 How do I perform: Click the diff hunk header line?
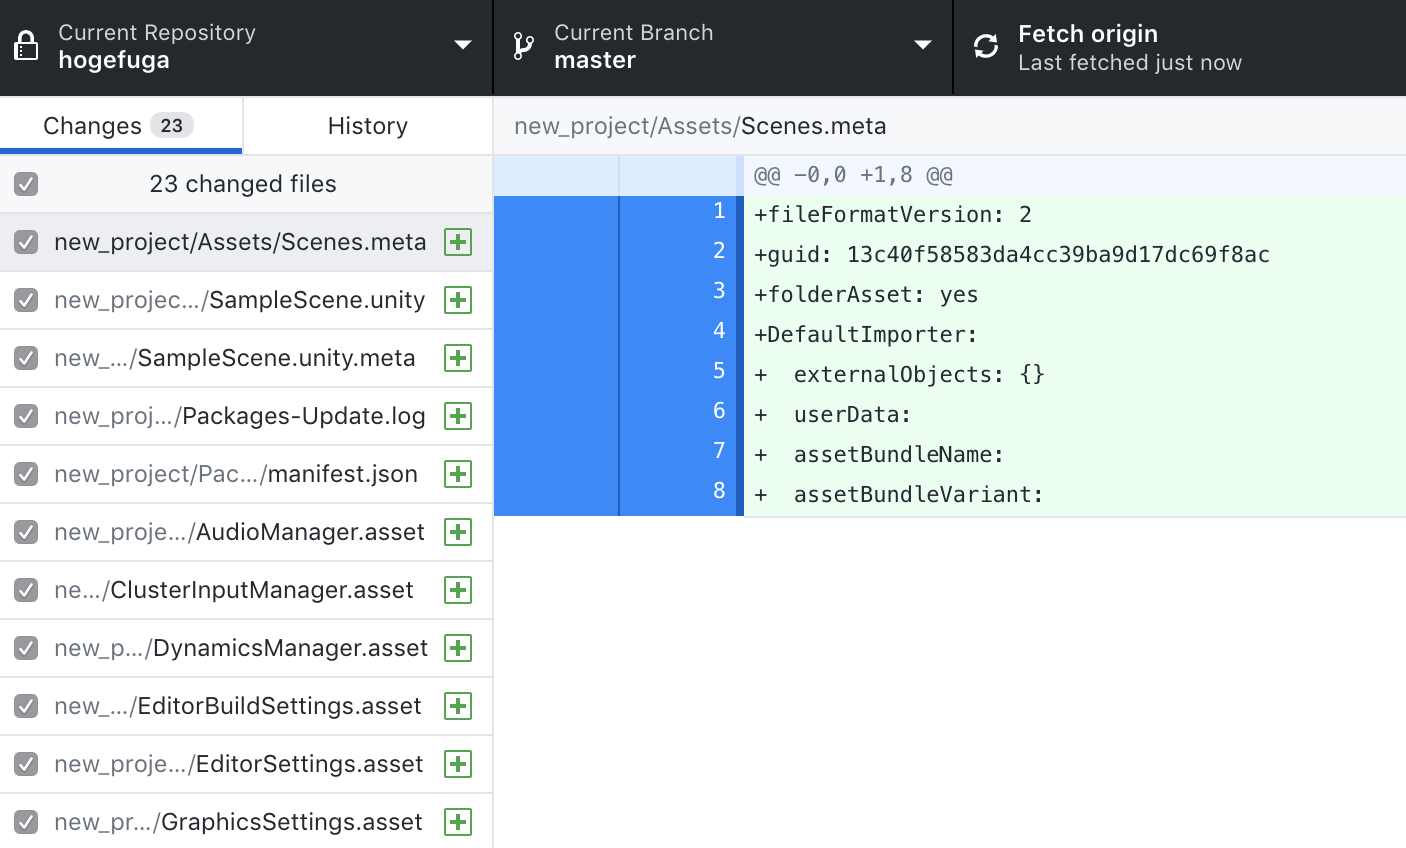click(900, 173)
